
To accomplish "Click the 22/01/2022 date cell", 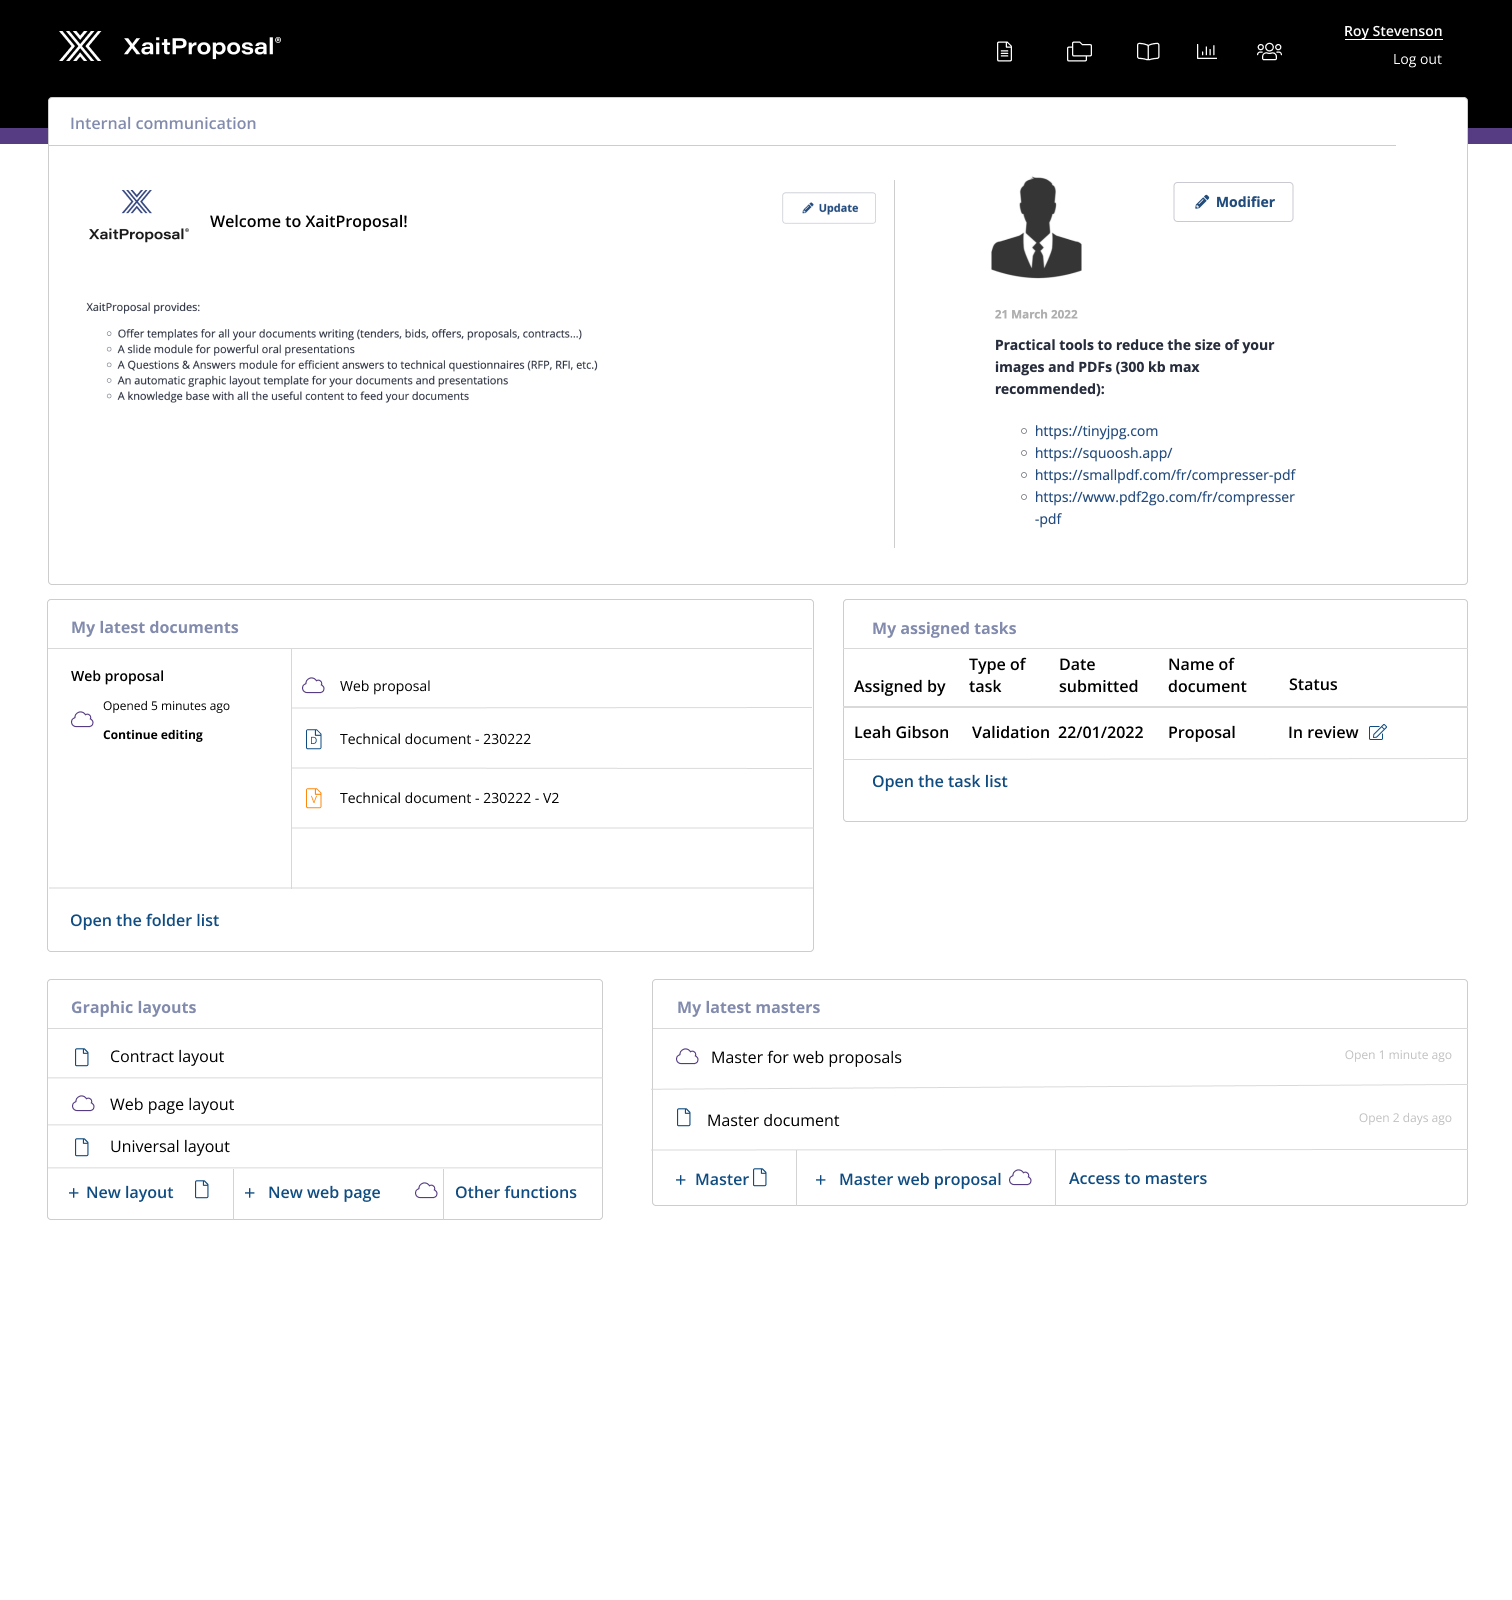I will coord(1100,732).
